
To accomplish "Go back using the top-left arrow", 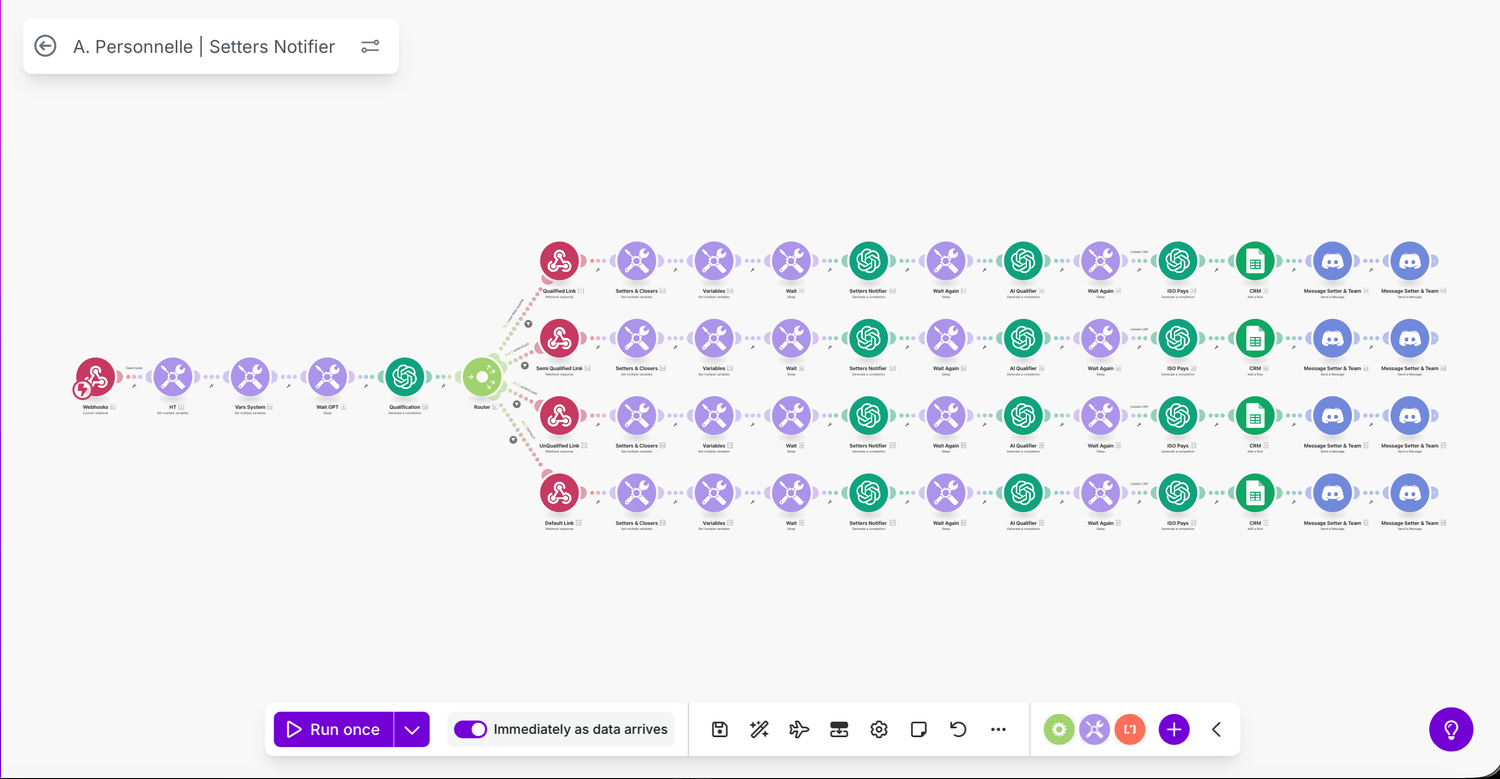I will click(45, 46).
